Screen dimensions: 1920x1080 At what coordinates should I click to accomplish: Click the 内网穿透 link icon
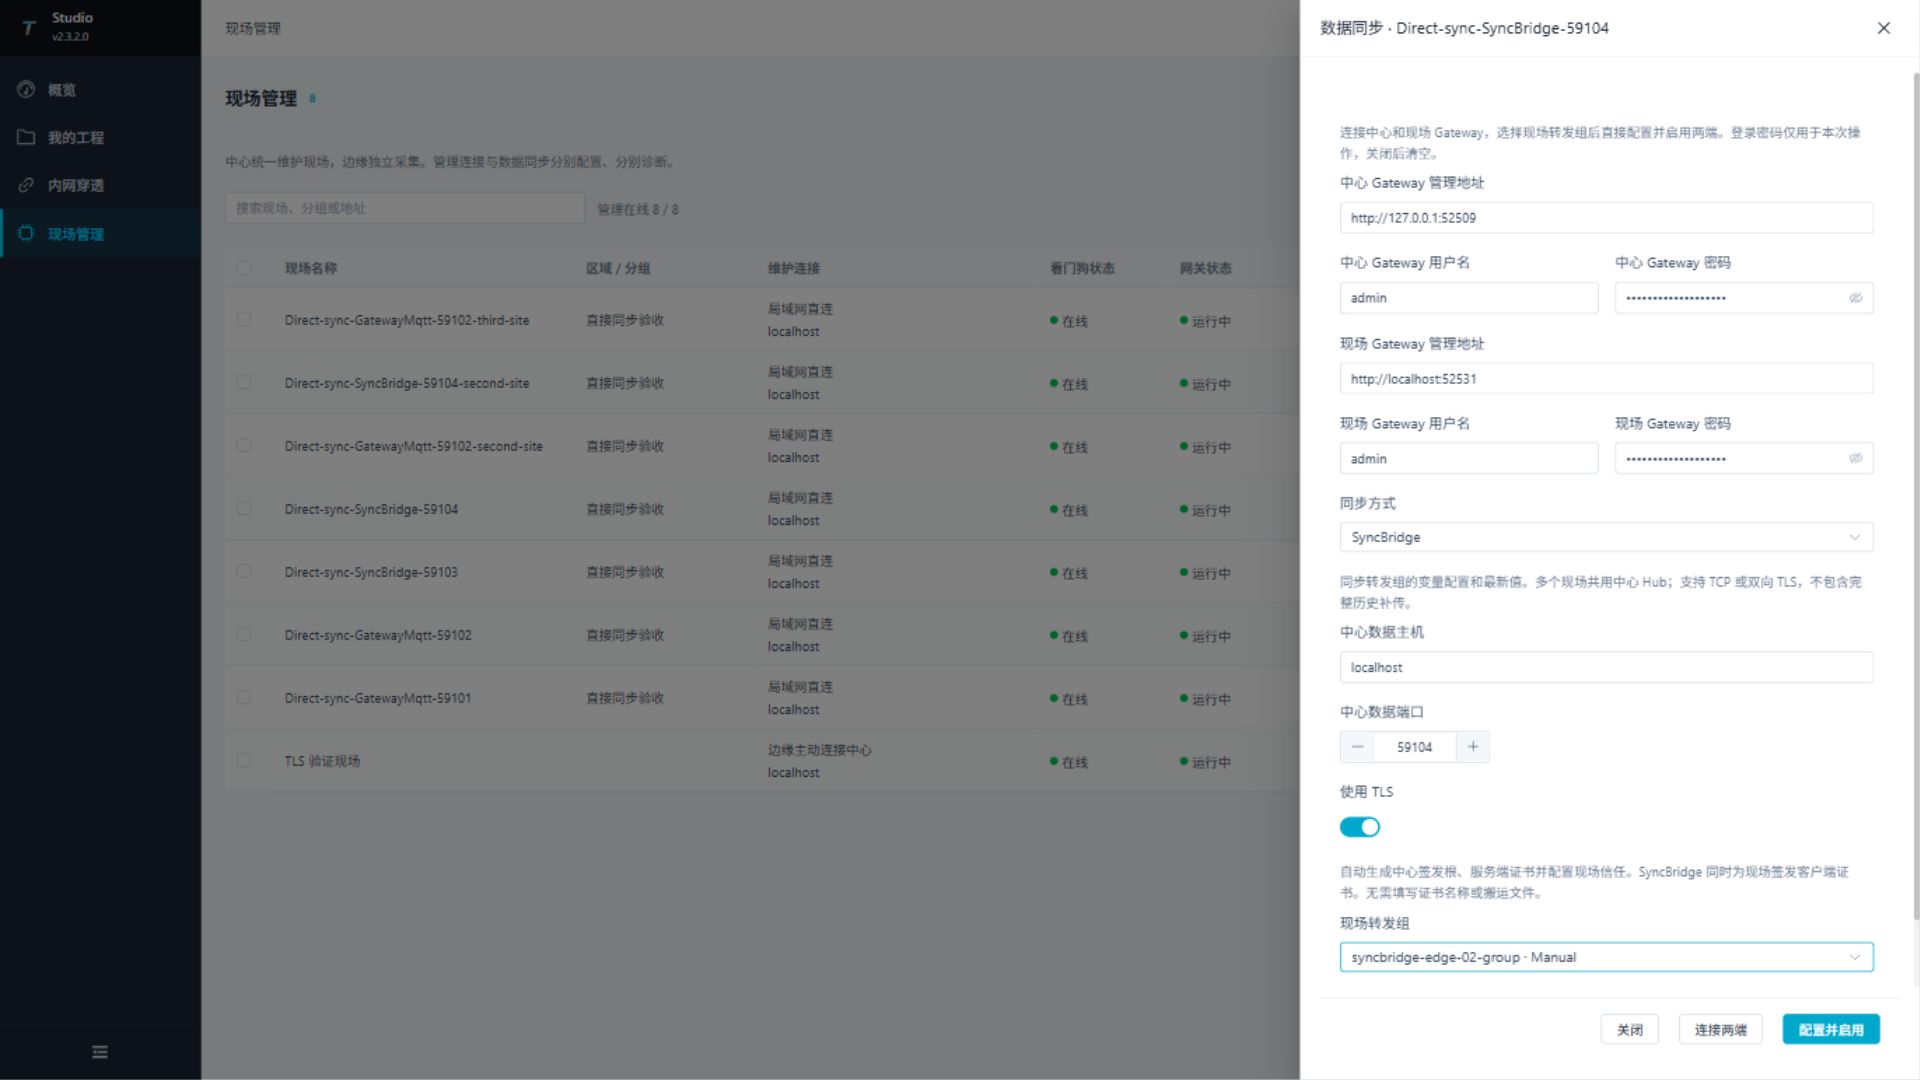(x=26, y=186)
